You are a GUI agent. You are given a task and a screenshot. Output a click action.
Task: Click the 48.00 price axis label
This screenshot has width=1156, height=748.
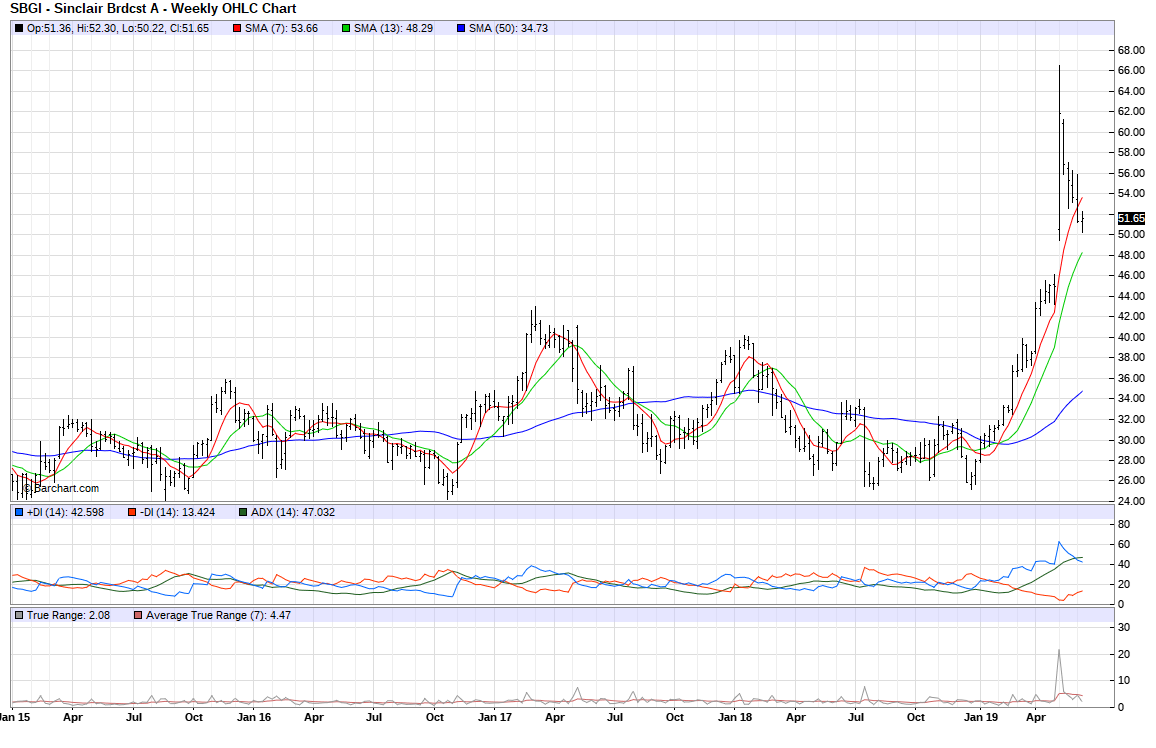(1131, 255)
